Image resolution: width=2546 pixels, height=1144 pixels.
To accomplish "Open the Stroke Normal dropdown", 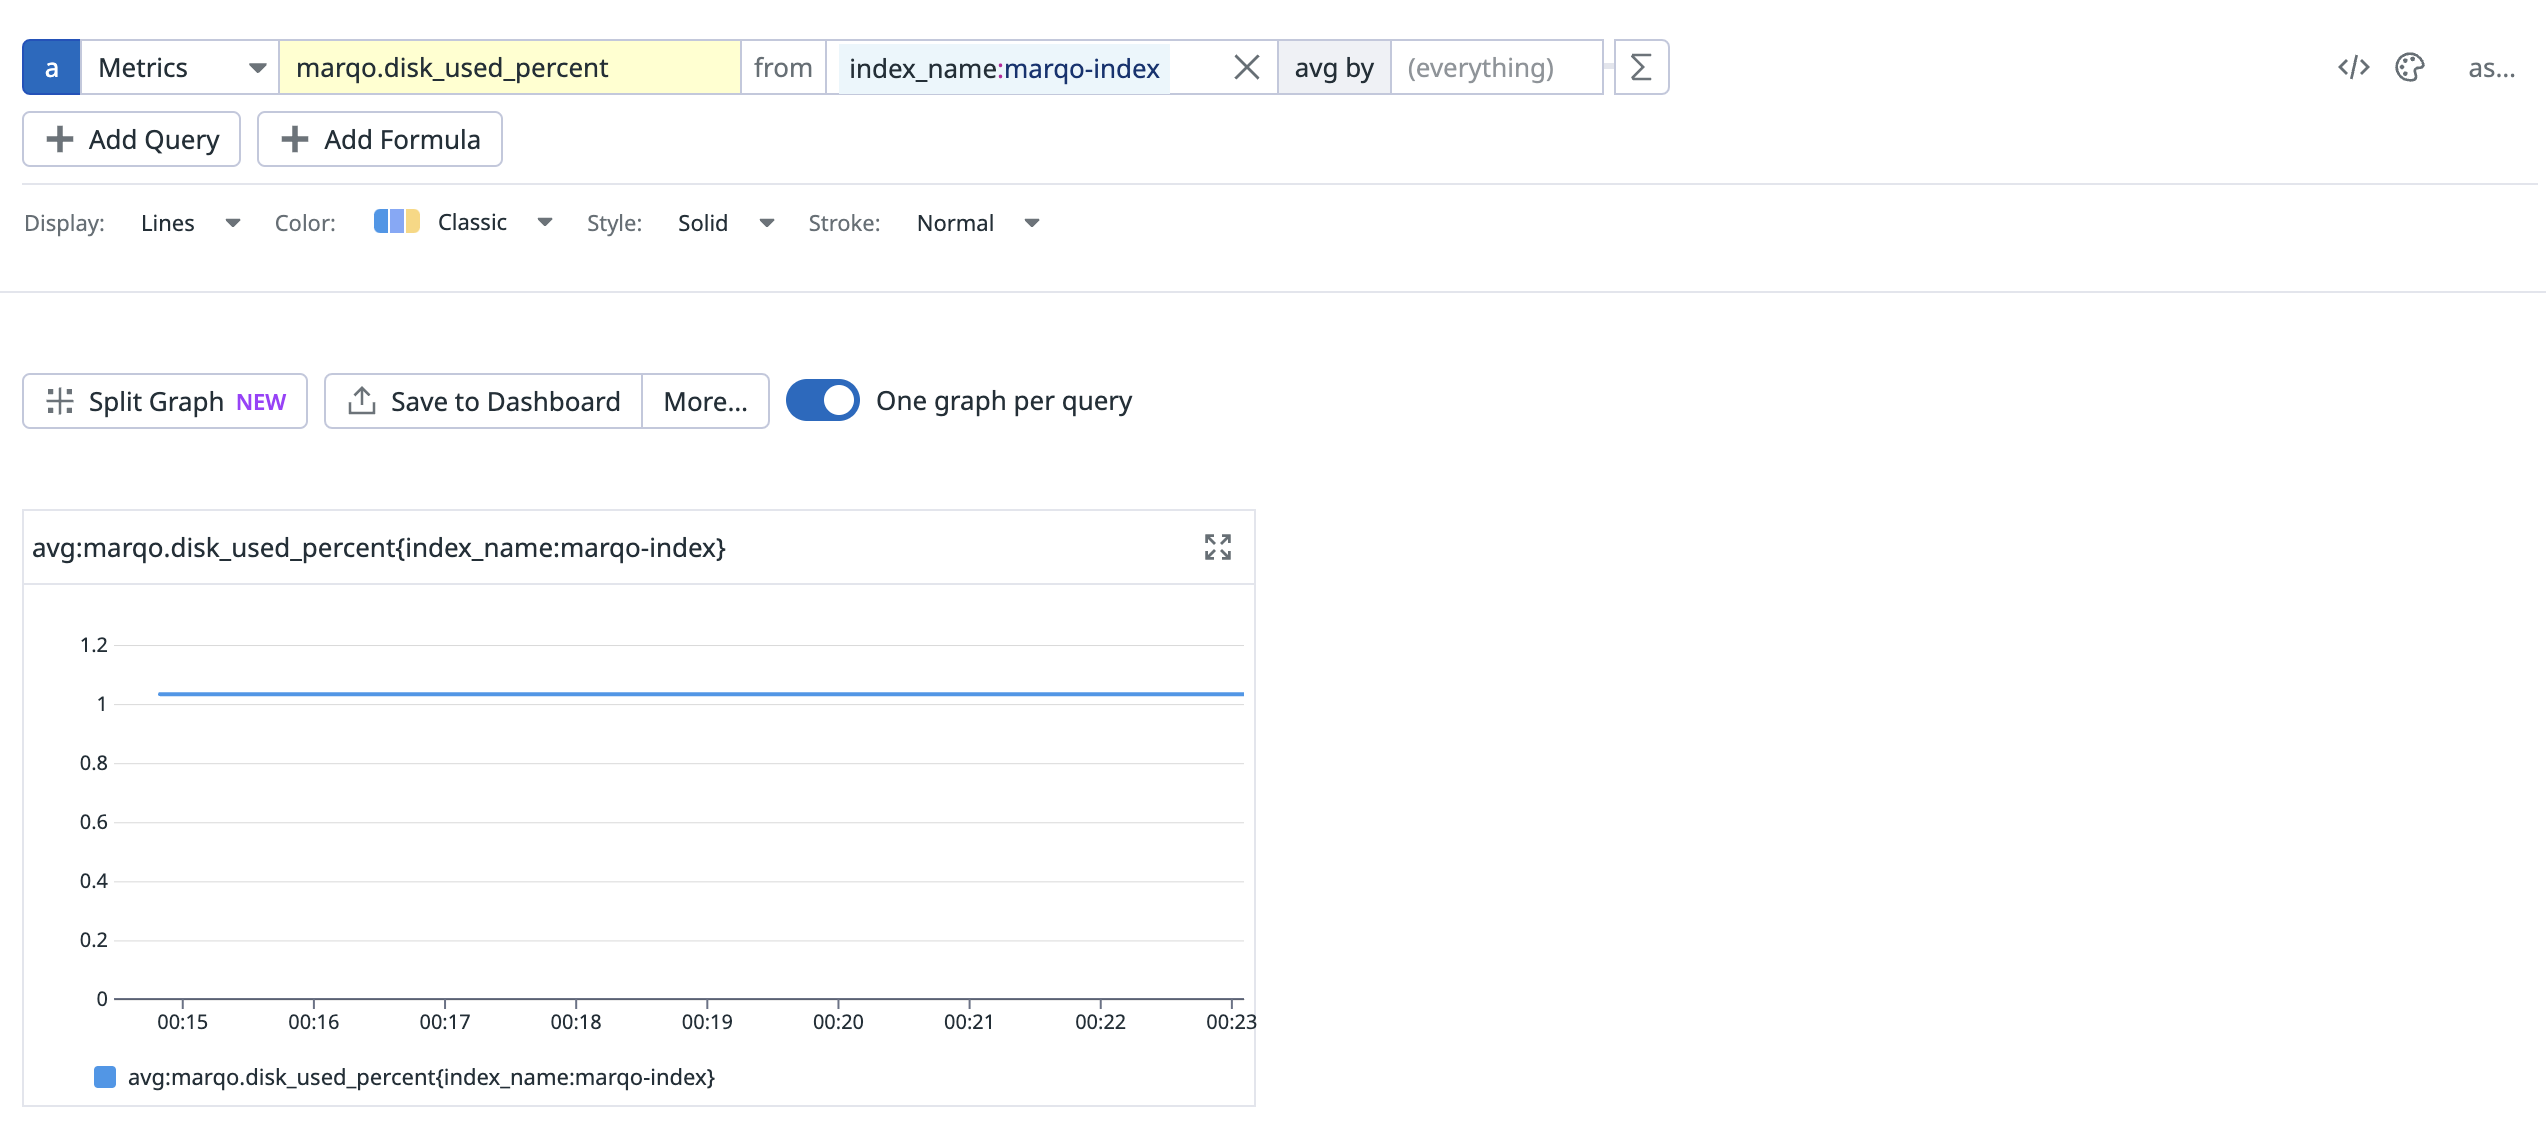I will 978,223.
